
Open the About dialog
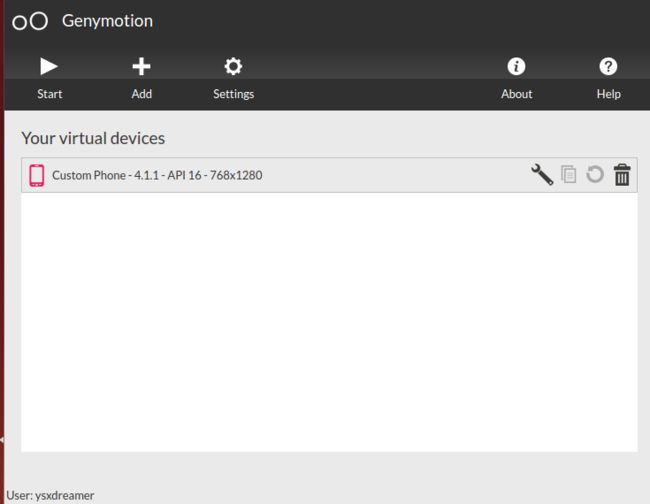point(516,79)
